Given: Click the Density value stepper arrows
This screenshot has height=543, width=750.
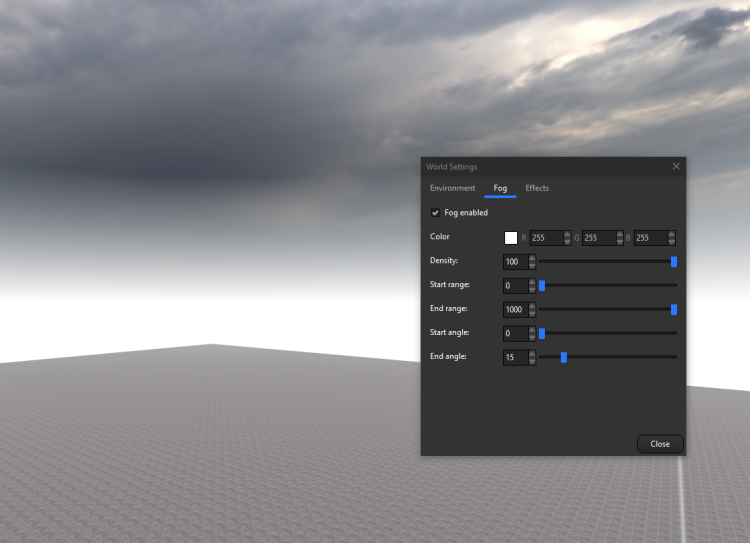Looking at the screenshot, I should click(x=532, y=262).
